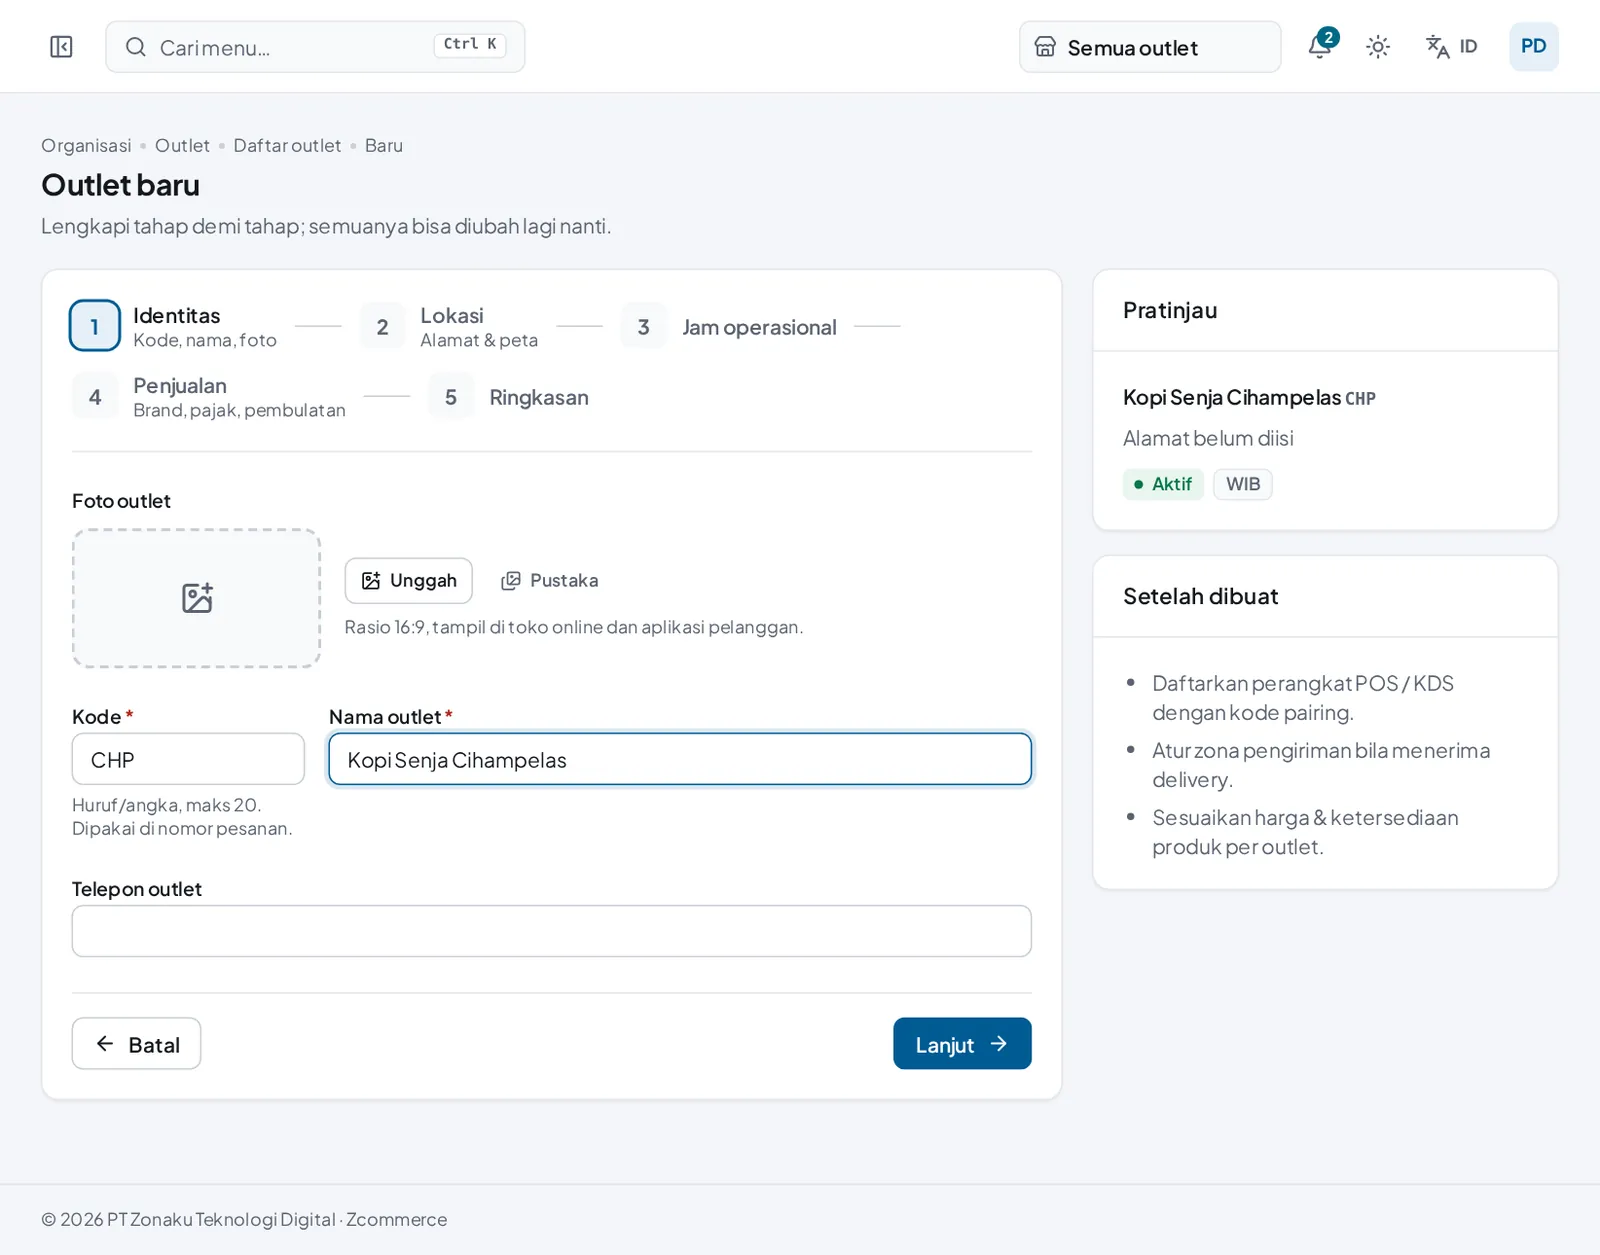Viewport: 1600px width, 1255px height.
Task: Click the WIB timezone badge
Action: [1243, 484]
